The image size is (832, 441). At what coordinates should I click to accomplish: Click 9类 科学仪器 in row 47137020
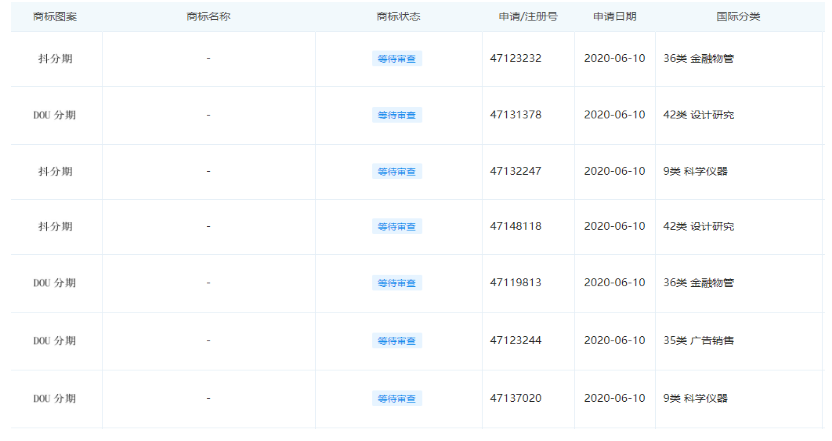point(696,398)
